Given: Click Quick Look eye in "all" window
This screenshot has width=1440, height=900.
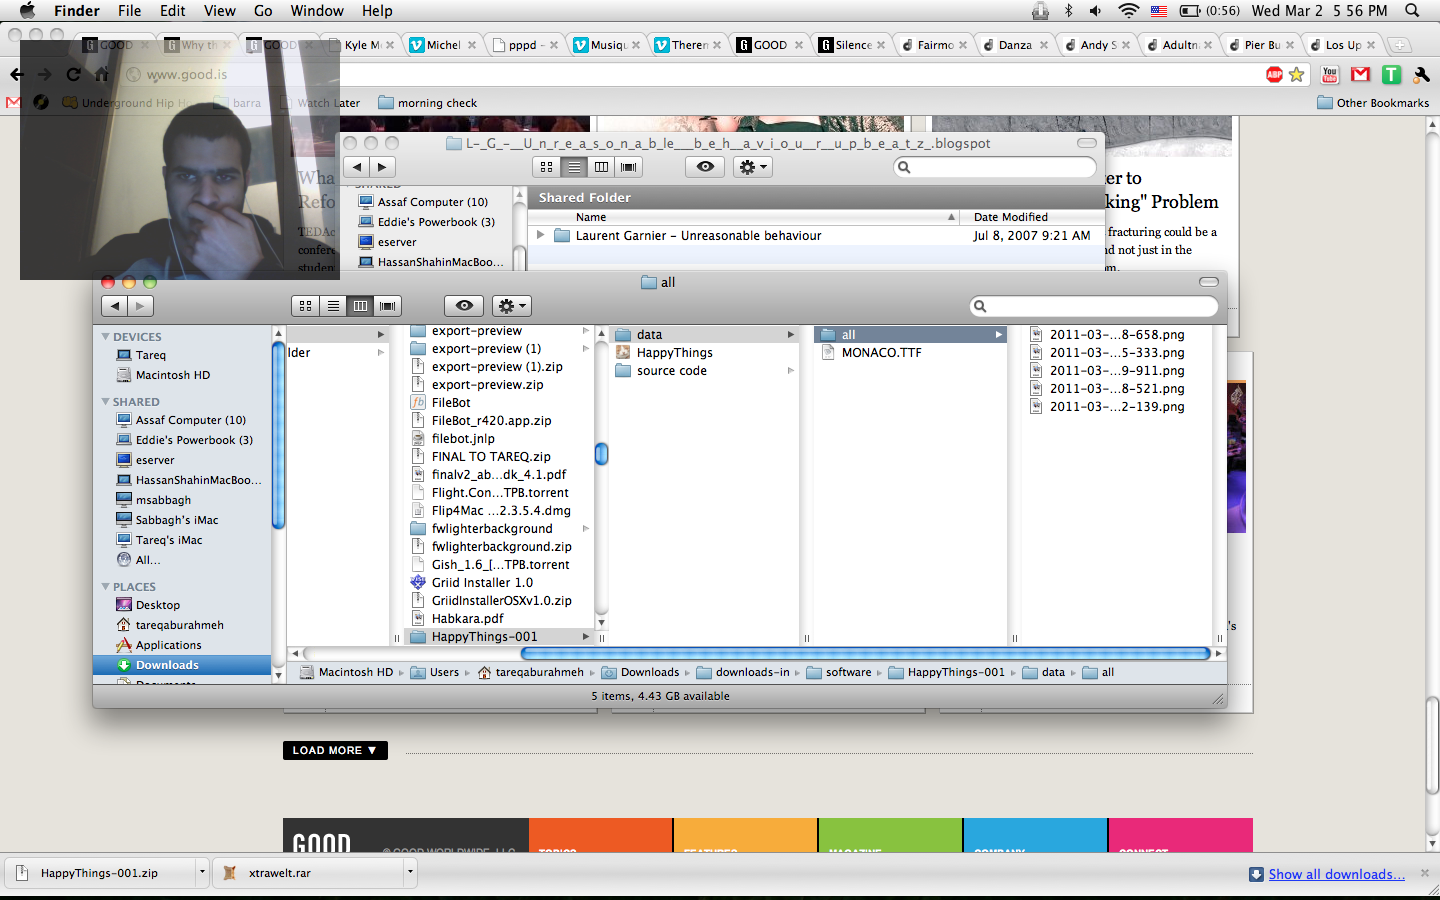Looking at the screenshot, I should point(464,306).
